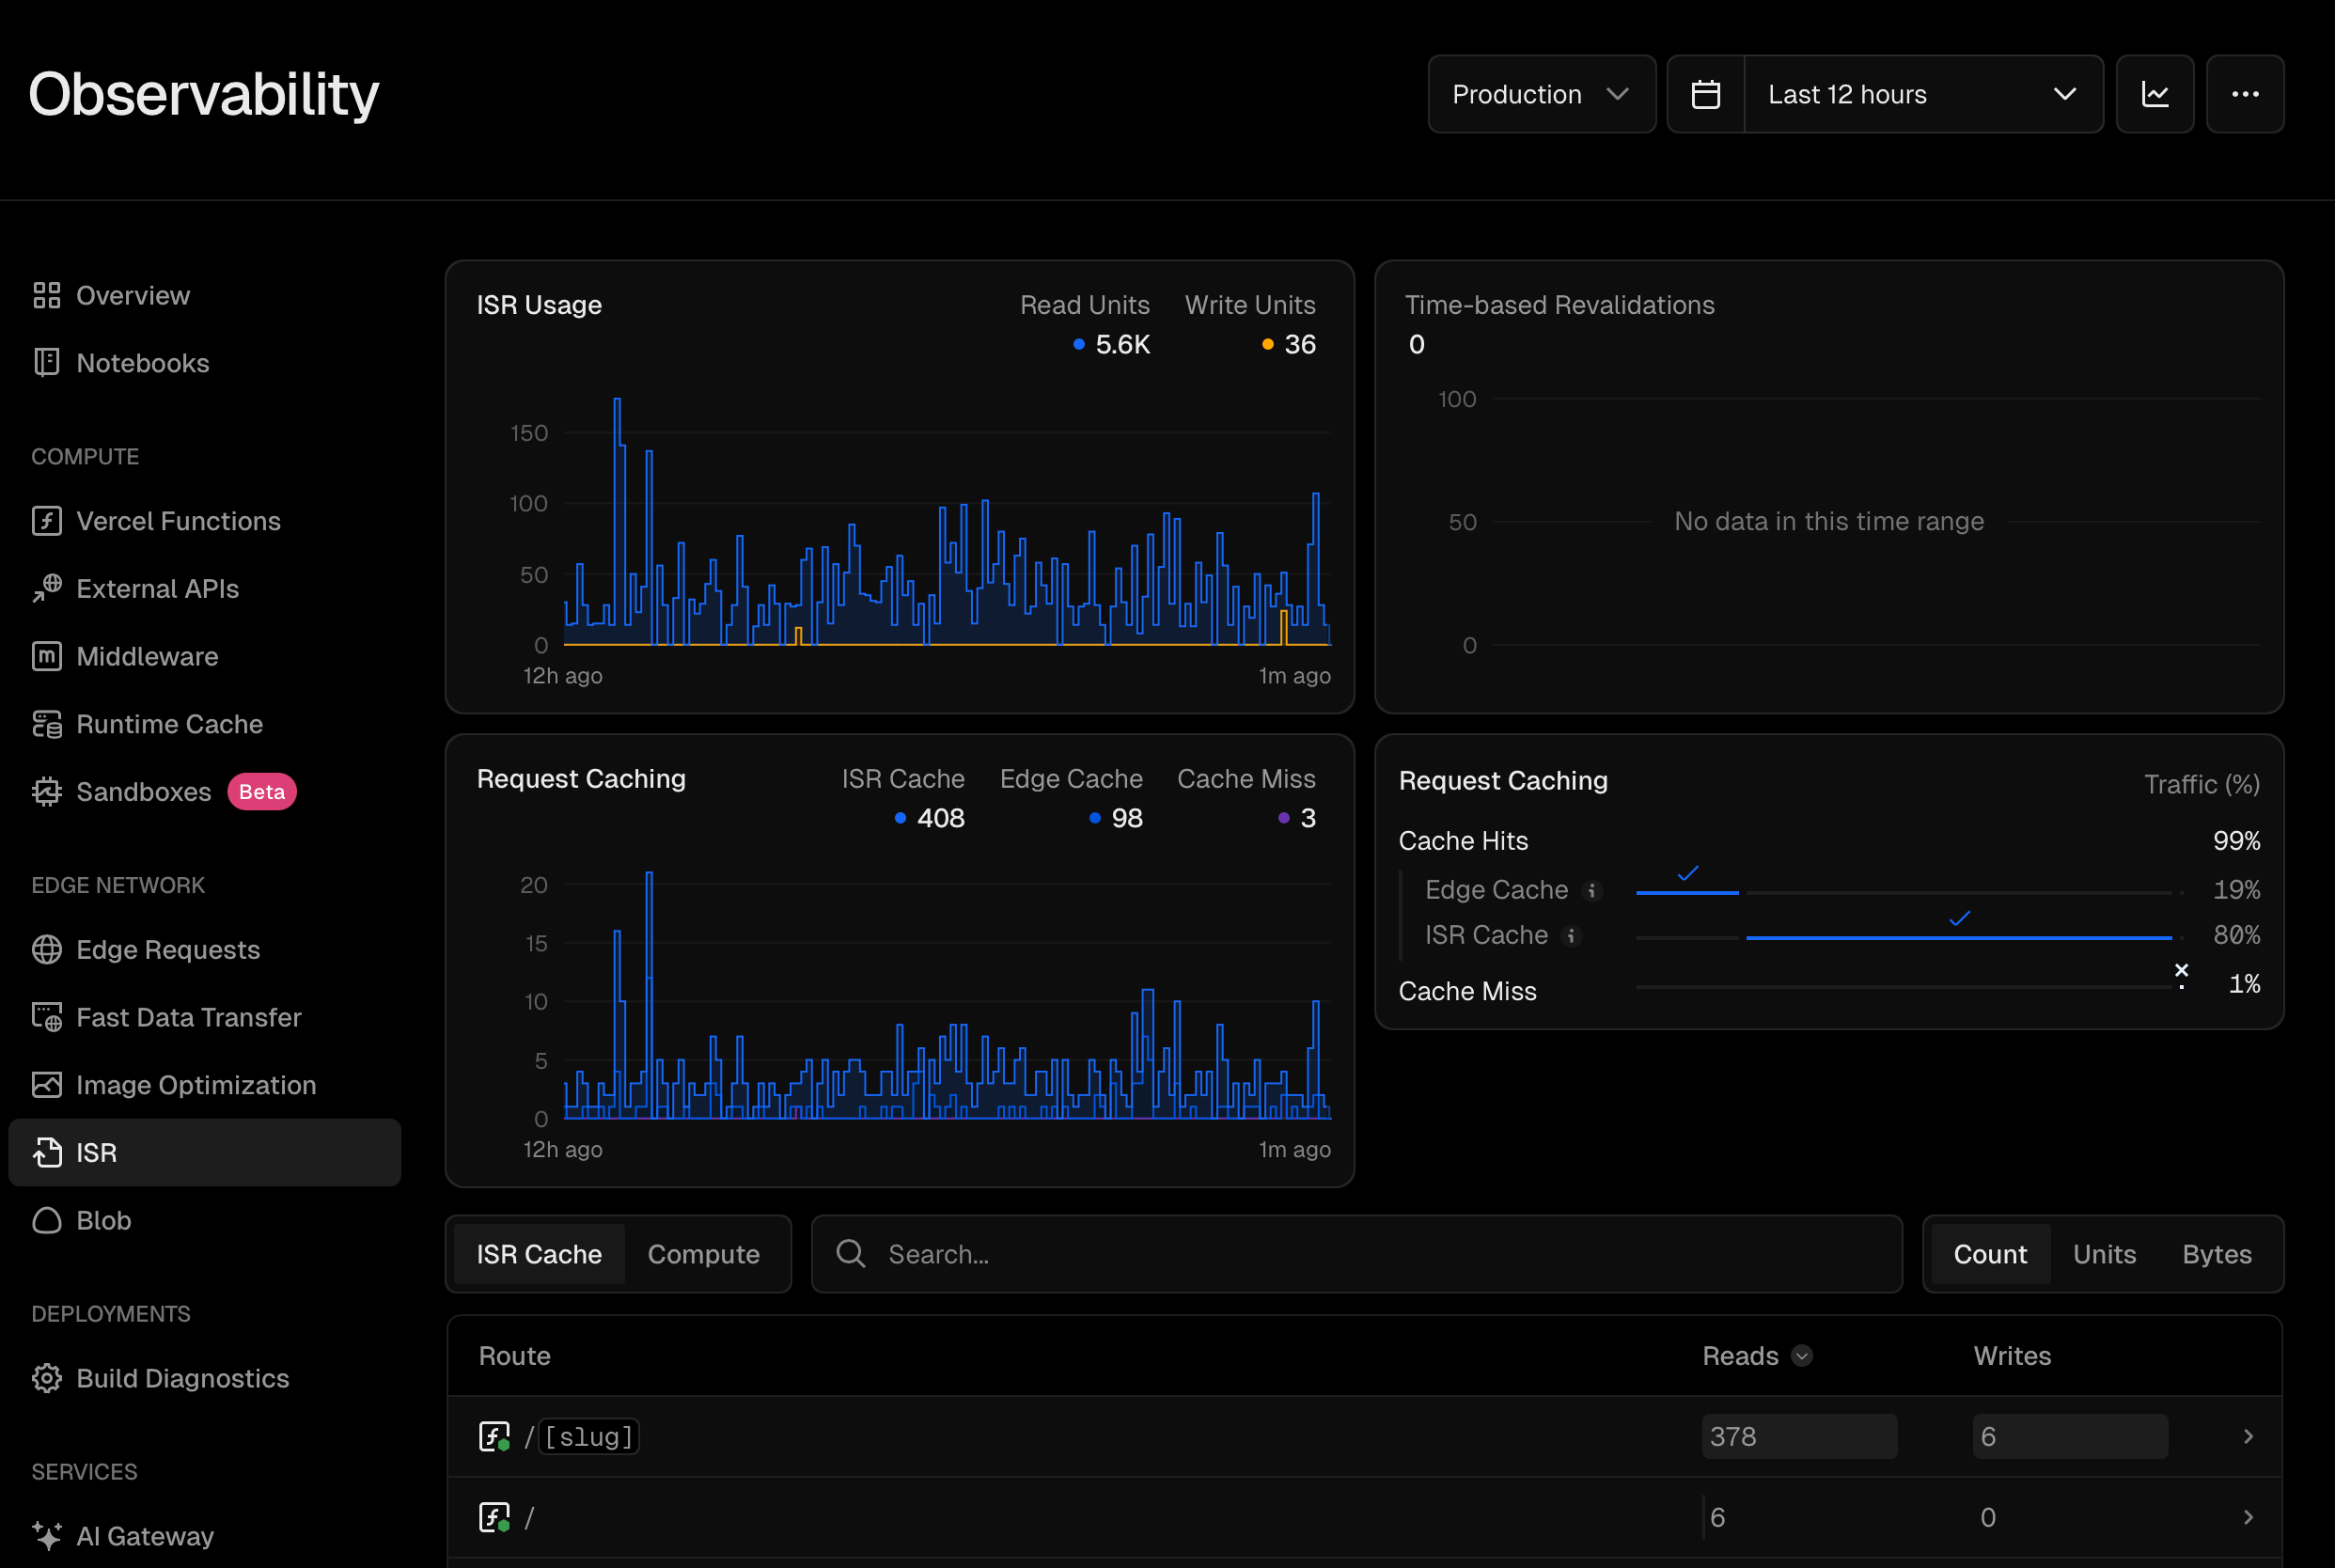Expand the Last 12 hours time range
The image size is (2335, 1568).
tap(1921, 94)
